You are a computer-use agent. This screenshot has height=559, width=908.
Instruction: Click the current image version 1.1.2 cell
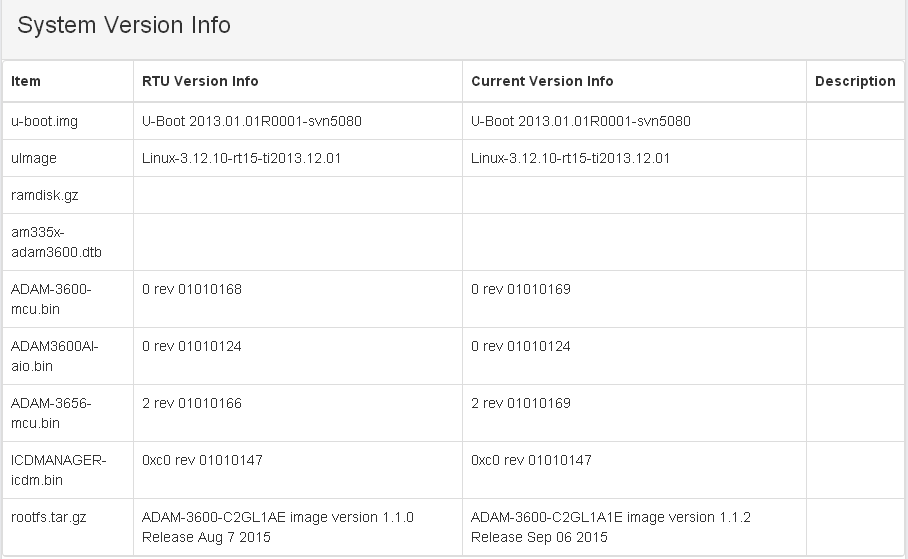tap(610, 527)
